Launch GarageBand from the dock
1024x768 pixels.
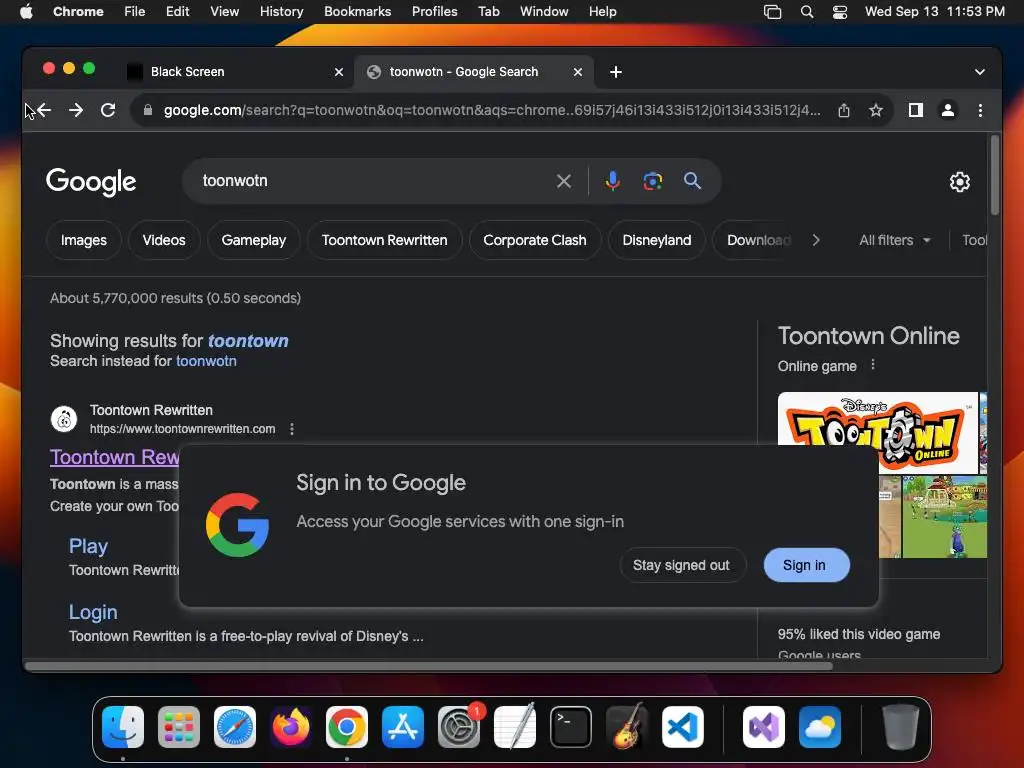pyautogui.click(x=627, y=727)
